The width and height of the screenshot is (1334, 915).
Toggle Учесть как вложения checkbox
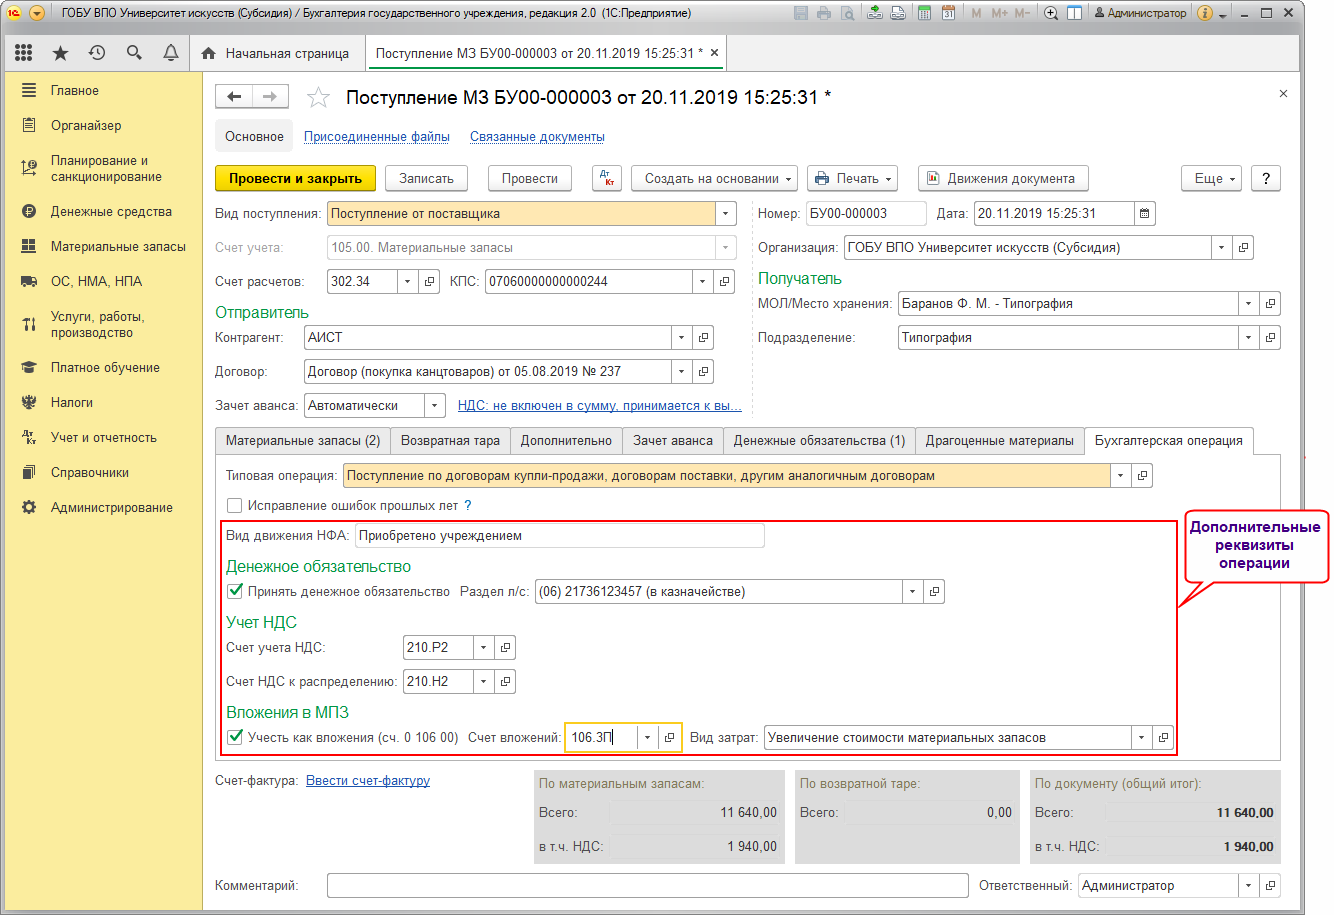[x=235, y=737]
